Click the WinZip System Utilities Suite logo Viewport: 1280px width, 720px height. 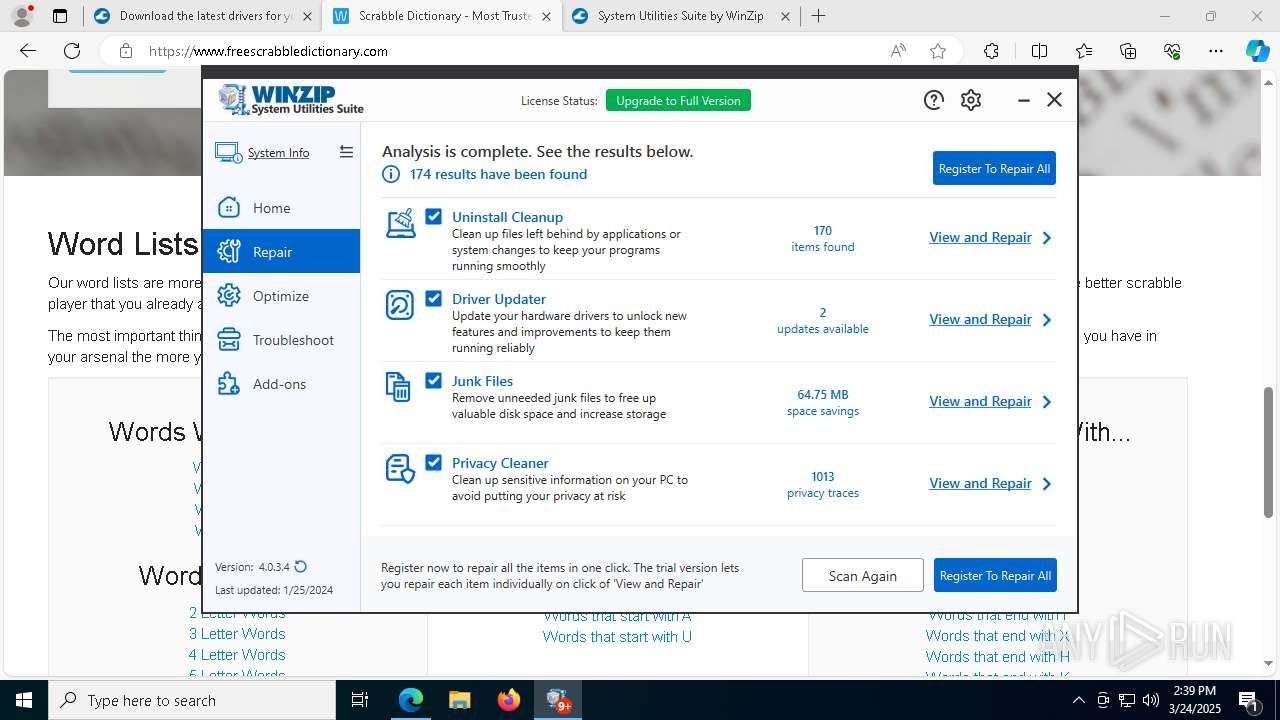pos(291,100)
